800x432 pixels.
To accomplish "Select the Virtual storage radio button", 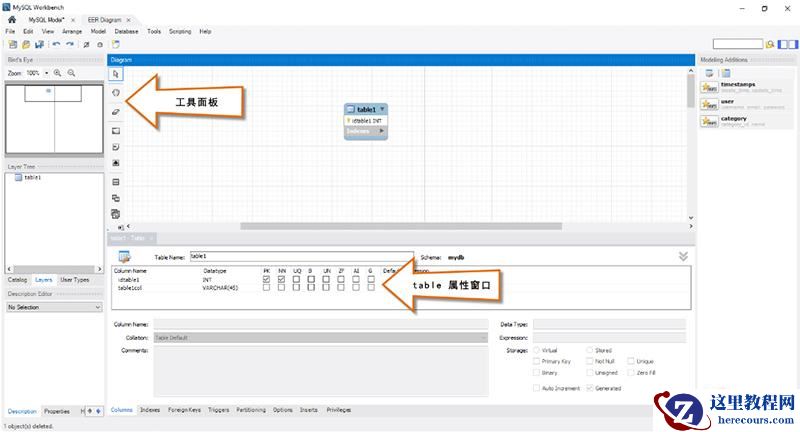I will click(536, 350).
